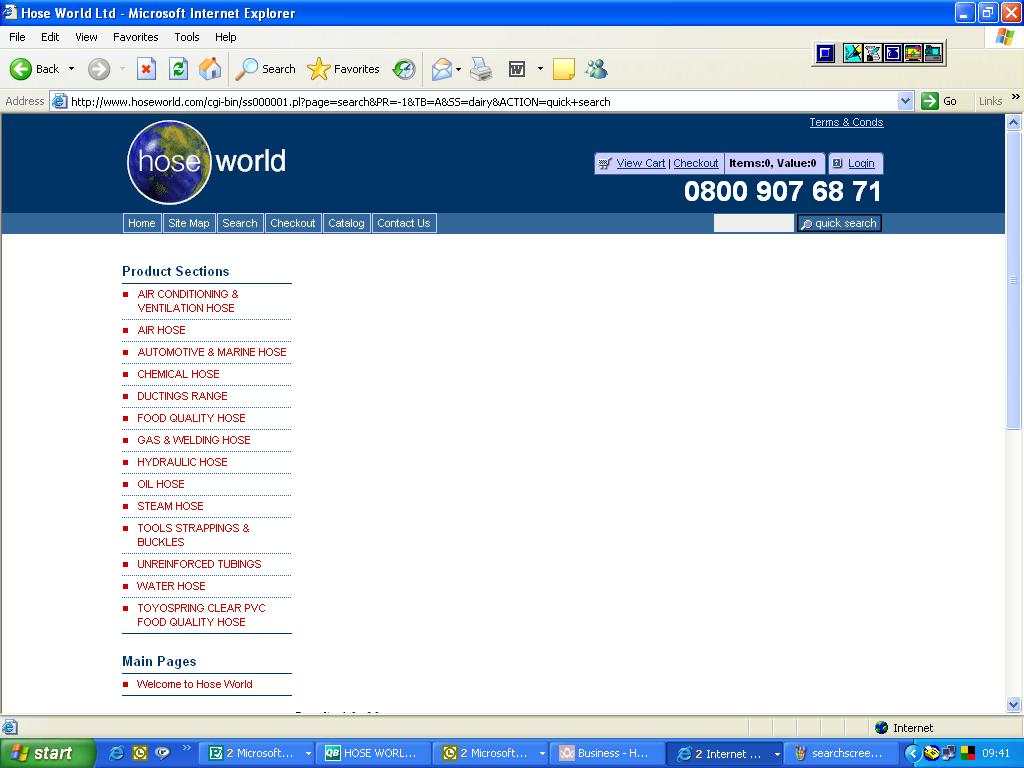The width and height of the screenshot is (1024, 768).
Task: Open the Tools menu
Action: tap(187, 37)
